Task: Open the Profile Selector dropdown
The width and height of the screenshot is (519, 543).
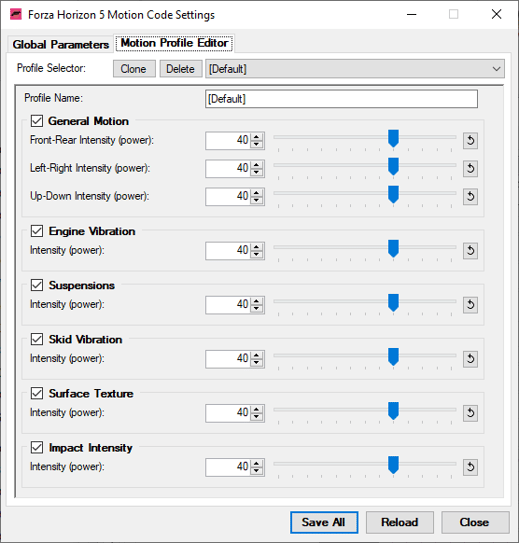Action: [x=355, y=69]
